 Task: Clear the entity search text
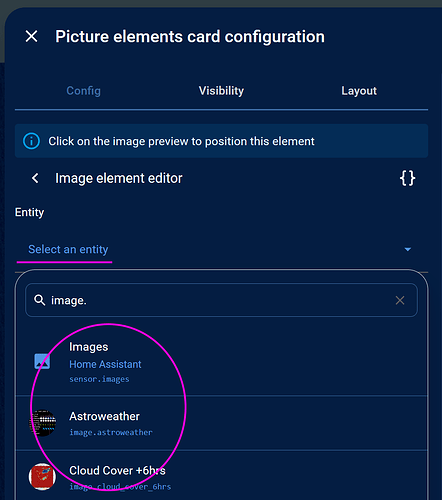coord(400,300)
